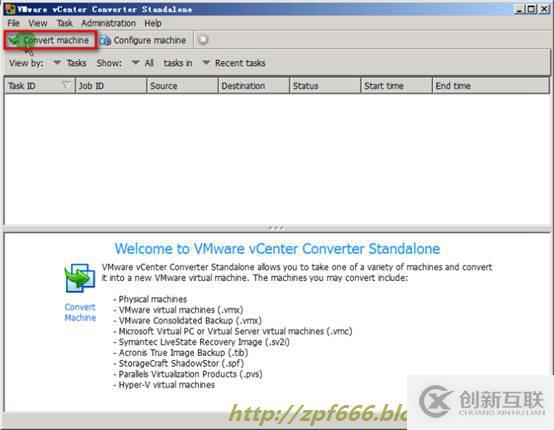Screen dimensions: 554x430
Task: Sort by the Status column header
Action: [325, 86]
